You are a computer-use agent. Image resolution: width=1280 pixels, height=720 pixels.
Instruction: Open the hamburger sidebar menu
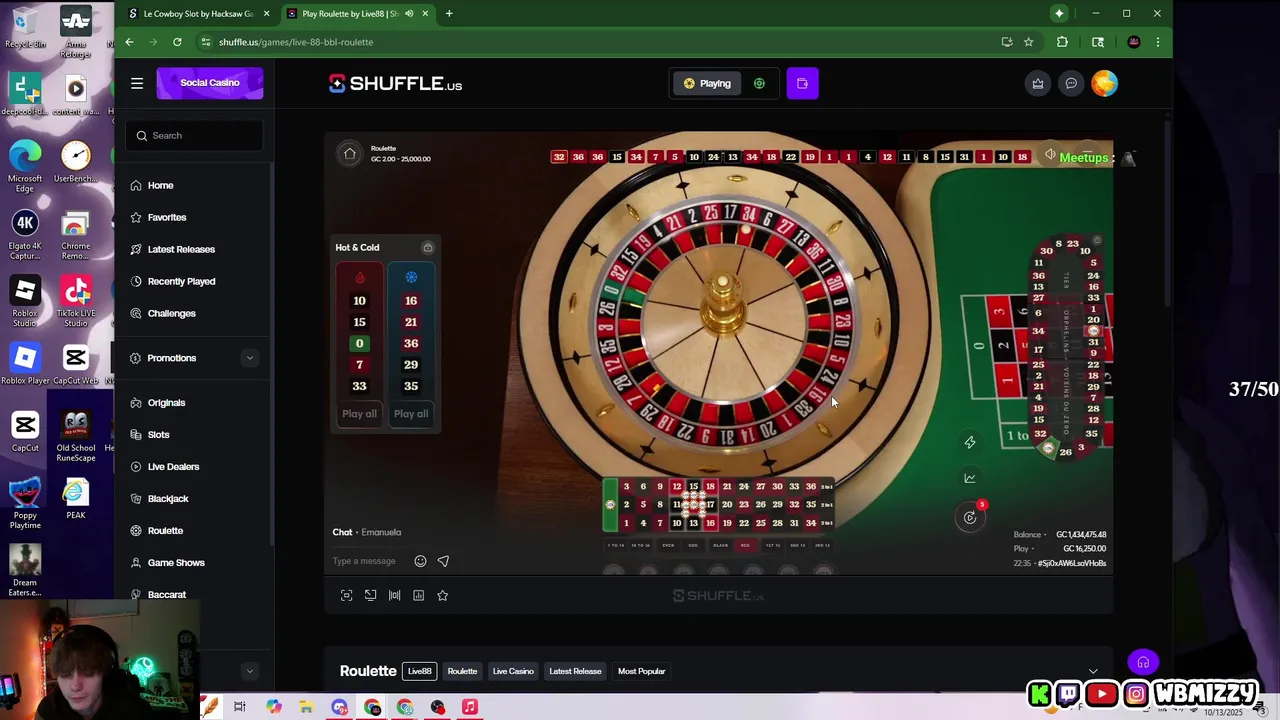pos(137,83)
